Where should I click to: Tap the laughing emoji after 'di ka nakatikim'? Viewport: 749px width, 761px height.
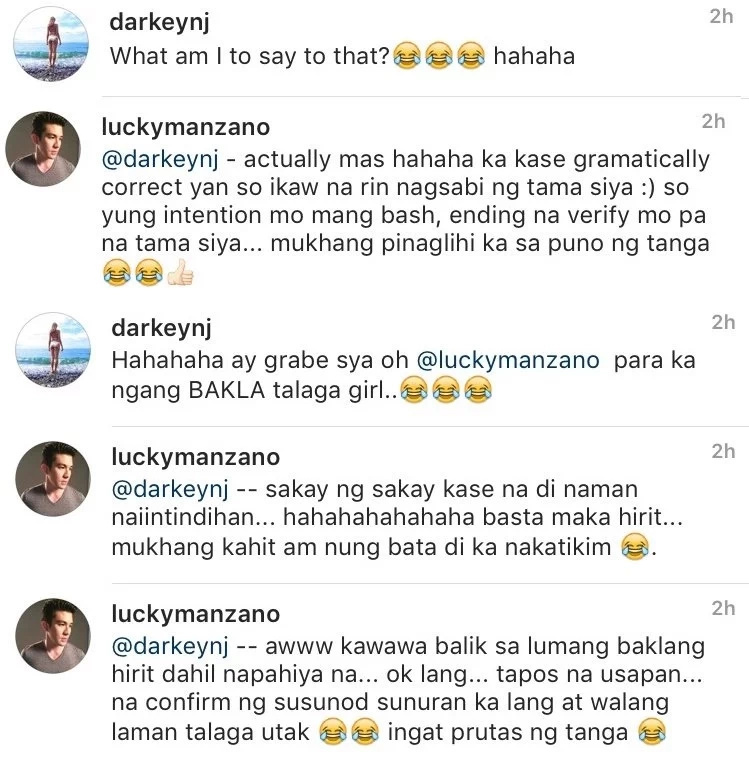635,546
